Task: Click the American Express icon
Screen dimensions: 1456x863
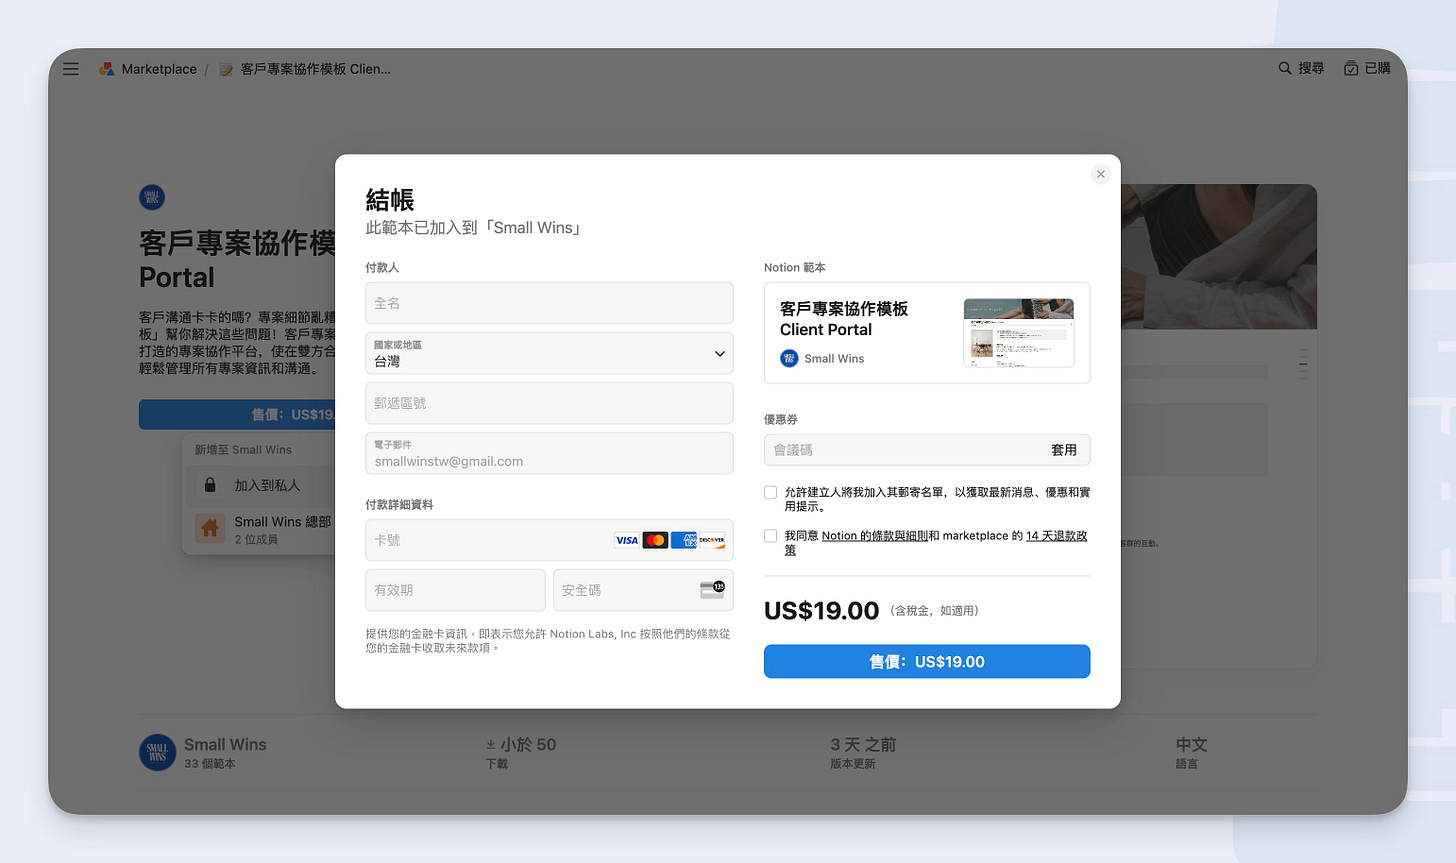Action: [x=684, y=540]
